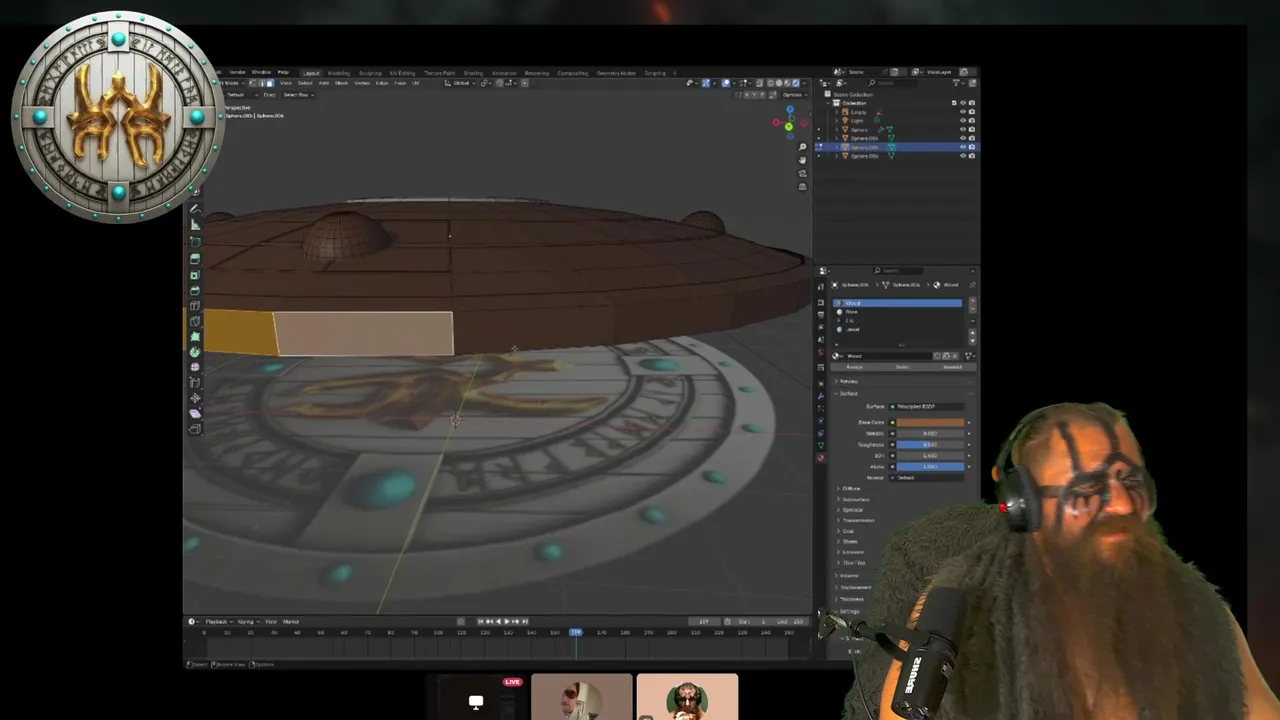Hide Empty object with eye icon
The width and height of the screenshot is (1280, 720).
click(963, 112)
